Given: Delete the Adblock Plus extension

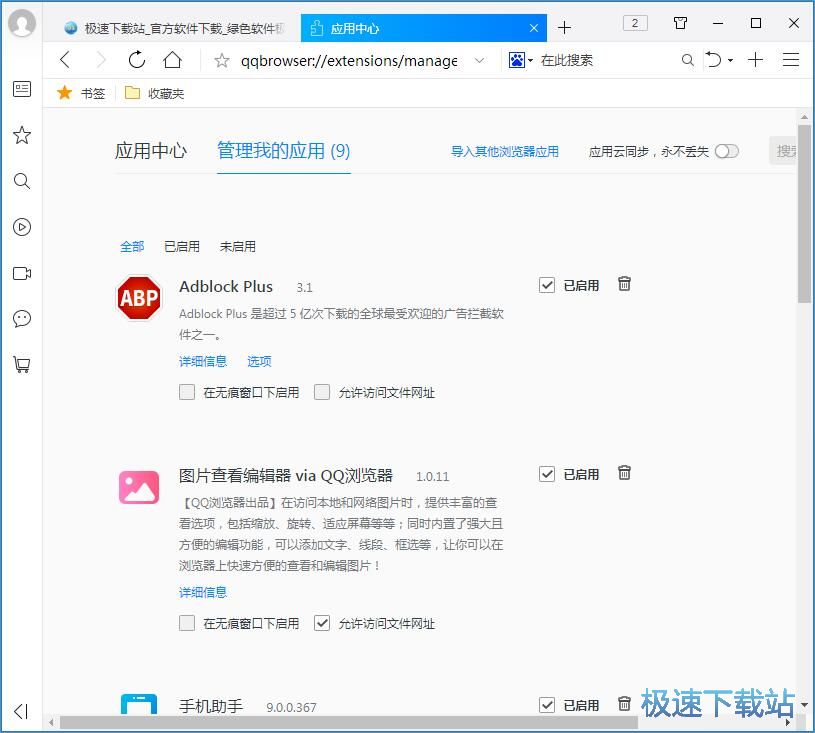Looking at the screenshot, I should (624, 284).
